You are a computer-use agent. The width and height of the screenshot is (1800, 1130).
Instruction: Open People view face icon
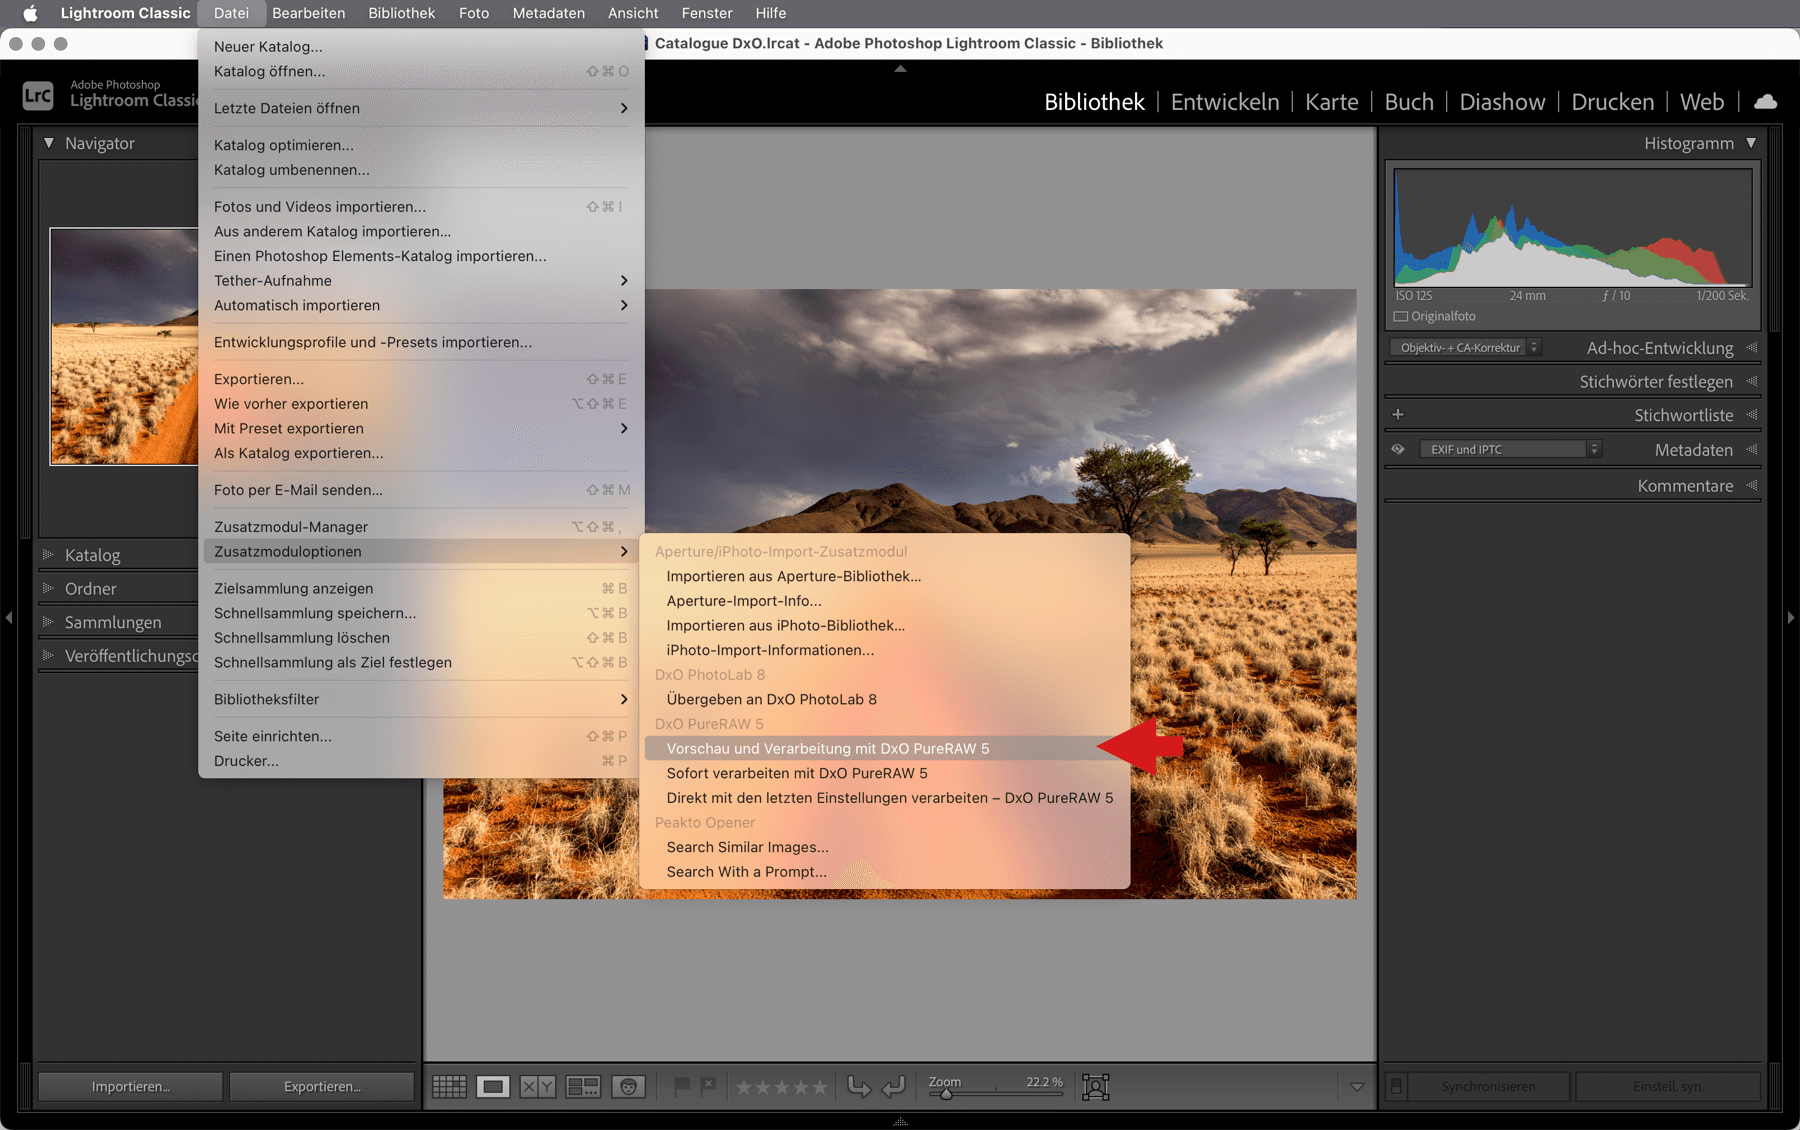tap(628, 1086)
